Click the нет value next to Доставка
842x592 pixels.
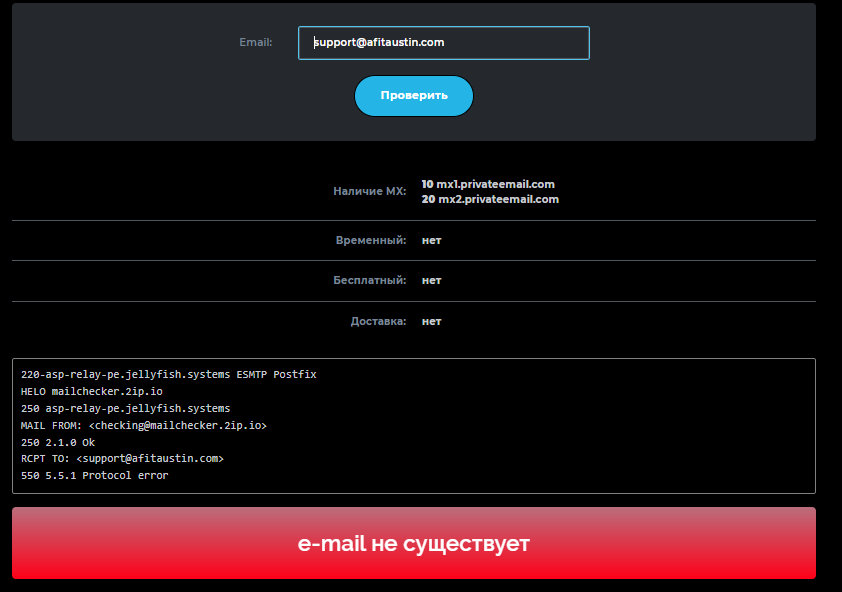[431, 322]
